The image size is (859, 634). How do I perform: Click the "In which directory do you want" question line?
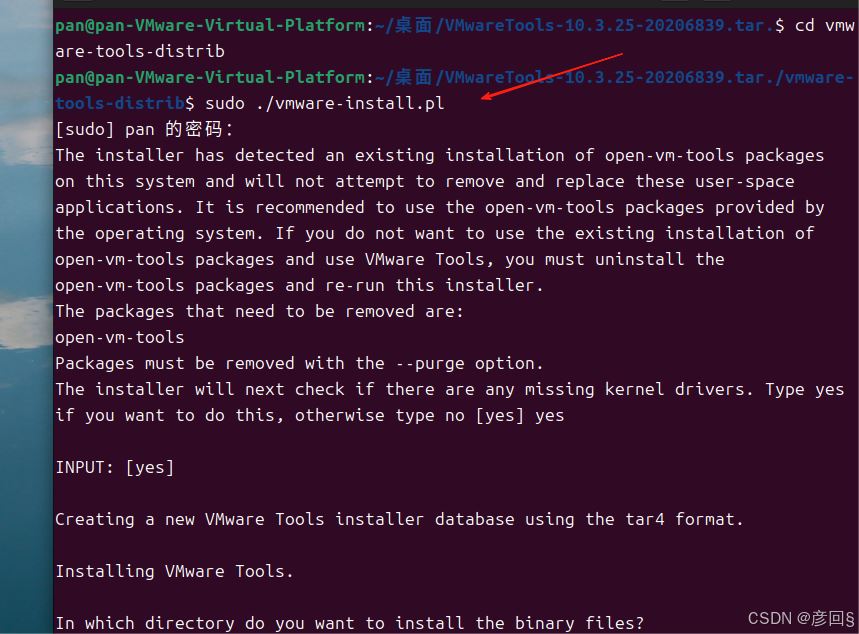coord(350,624)
